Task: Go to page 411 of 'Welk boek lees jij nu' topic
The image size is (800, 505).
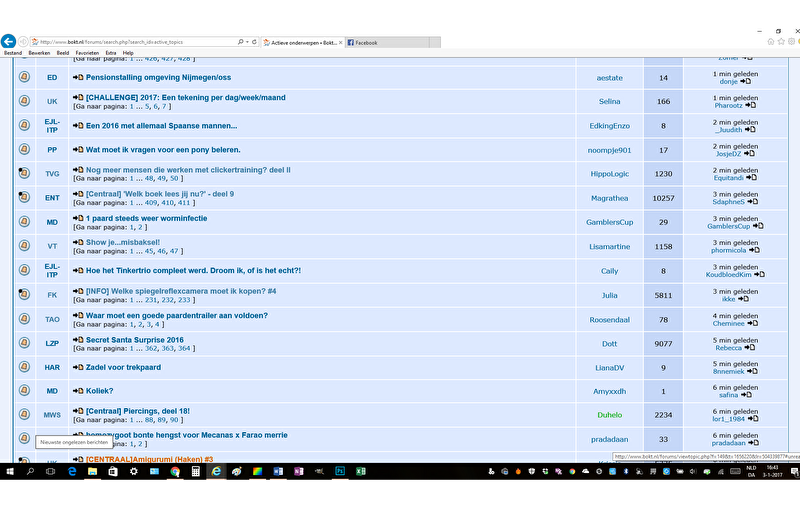Action: coord(184,202)
